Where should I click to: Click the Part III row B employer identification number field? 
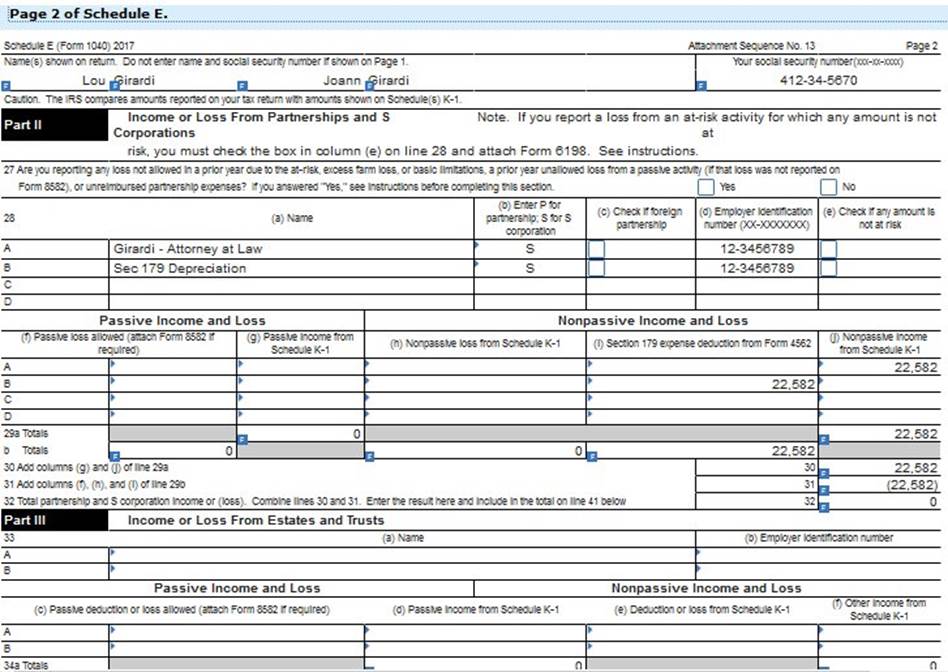(x=819, y=570)
